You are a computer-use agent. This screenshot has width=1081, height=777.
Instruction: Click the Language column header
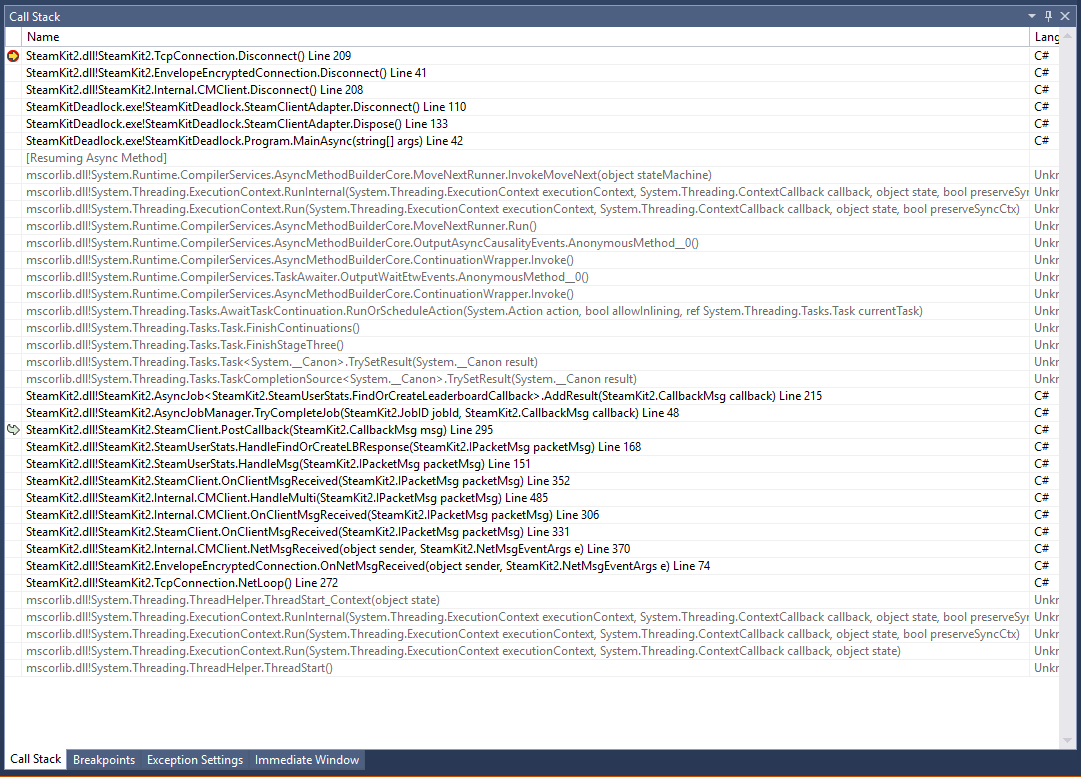(1046, 36)
